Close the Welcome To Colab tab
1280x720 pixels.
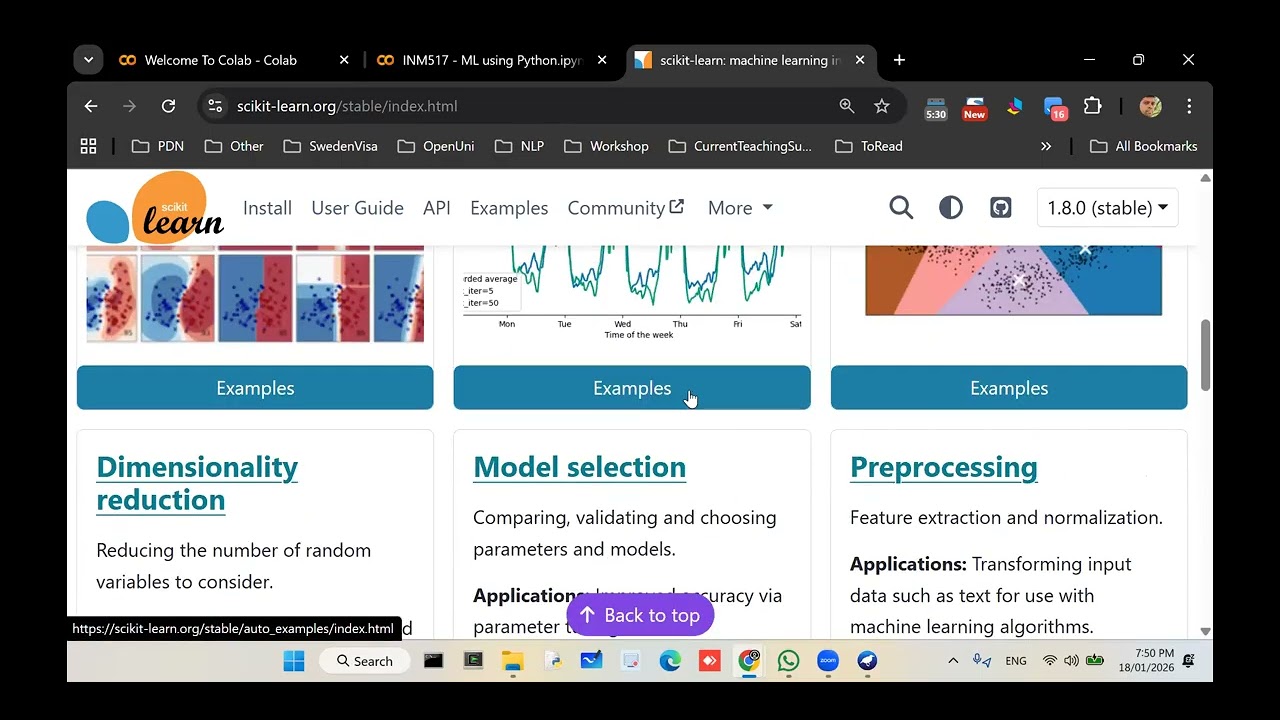pos(344,60)
